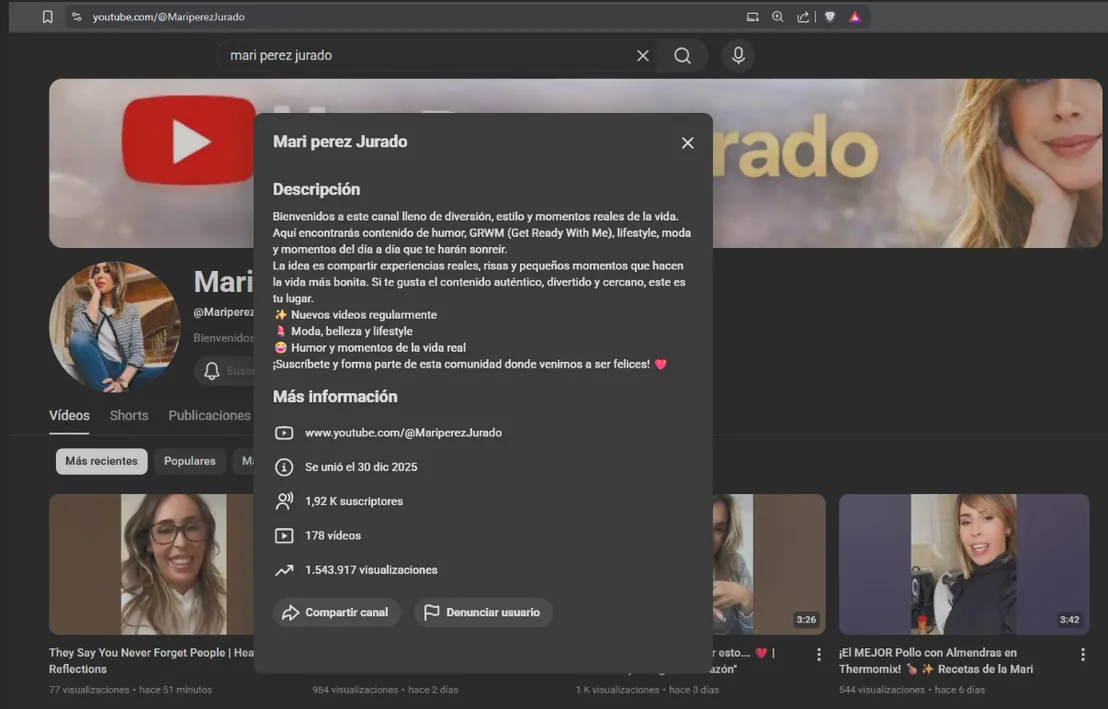Viewport: 1108px width, 709px height.
Task: Click the channel link video icon
Action: tap(284, 433)
